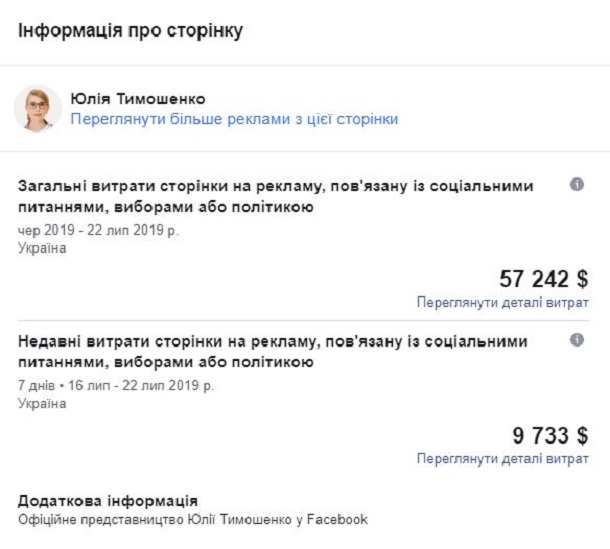The width and height of the screenshot is (610, 549).
Task: Click the "7 днів • 16 лип - 22 лип" period
Action: (115, 385)
